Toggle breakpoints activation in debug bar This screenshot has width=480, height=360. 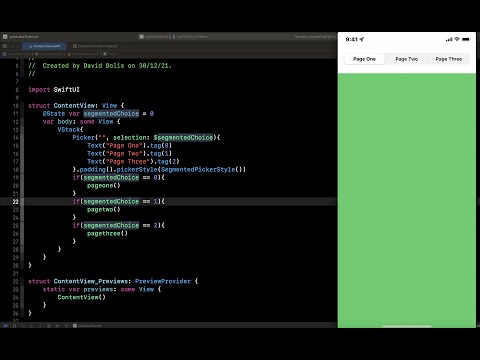point(6,326)
